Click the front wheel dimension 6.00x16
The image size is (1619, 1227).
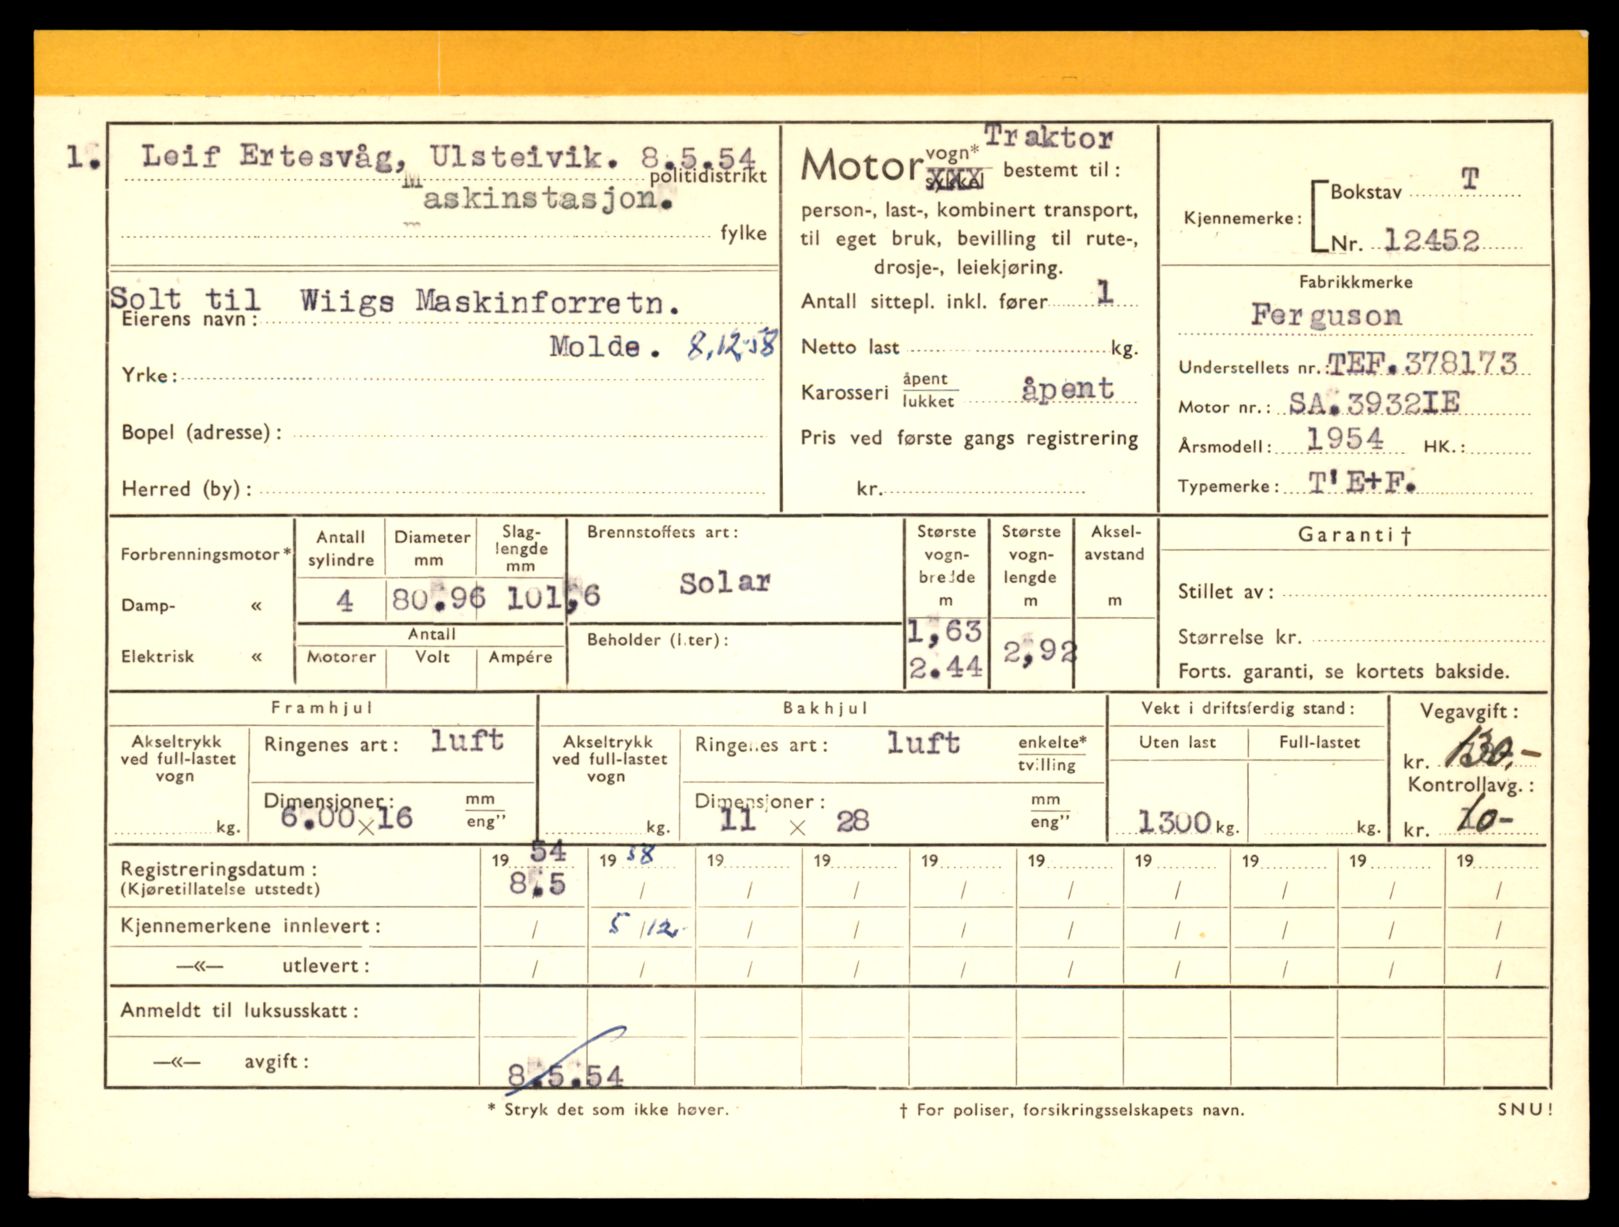[x=346, y=818]
